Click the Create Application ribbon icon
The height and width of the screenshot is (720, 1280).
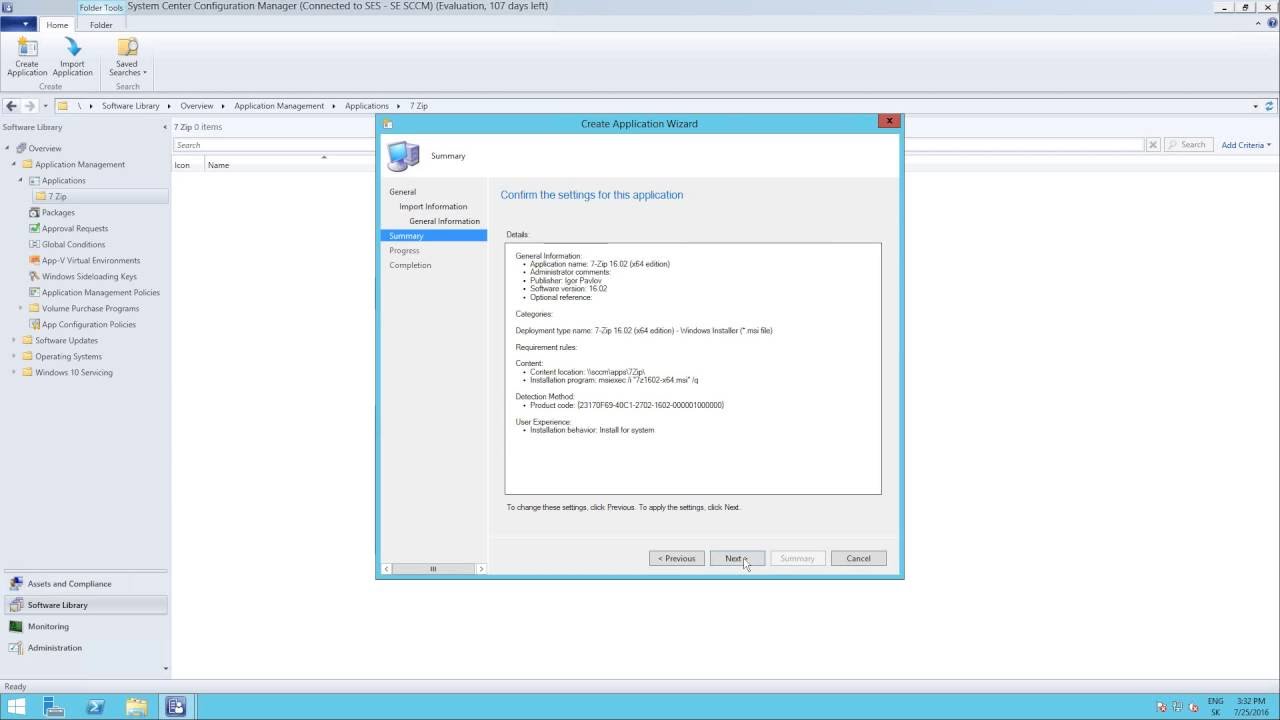pos(27,56)
